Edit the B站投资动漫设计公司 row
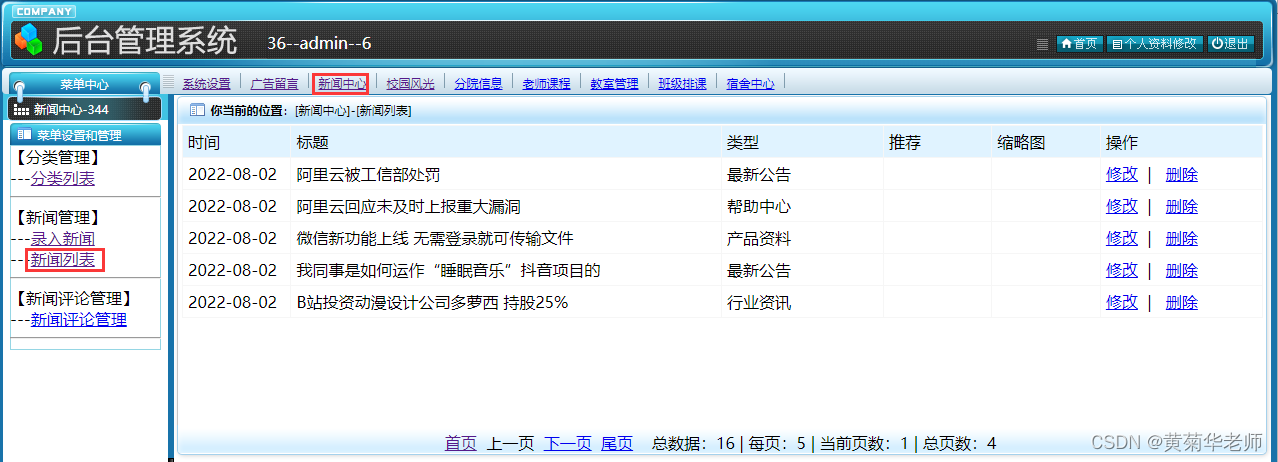This screenshot has width=1278, height=462. (x=1122, y=302)
